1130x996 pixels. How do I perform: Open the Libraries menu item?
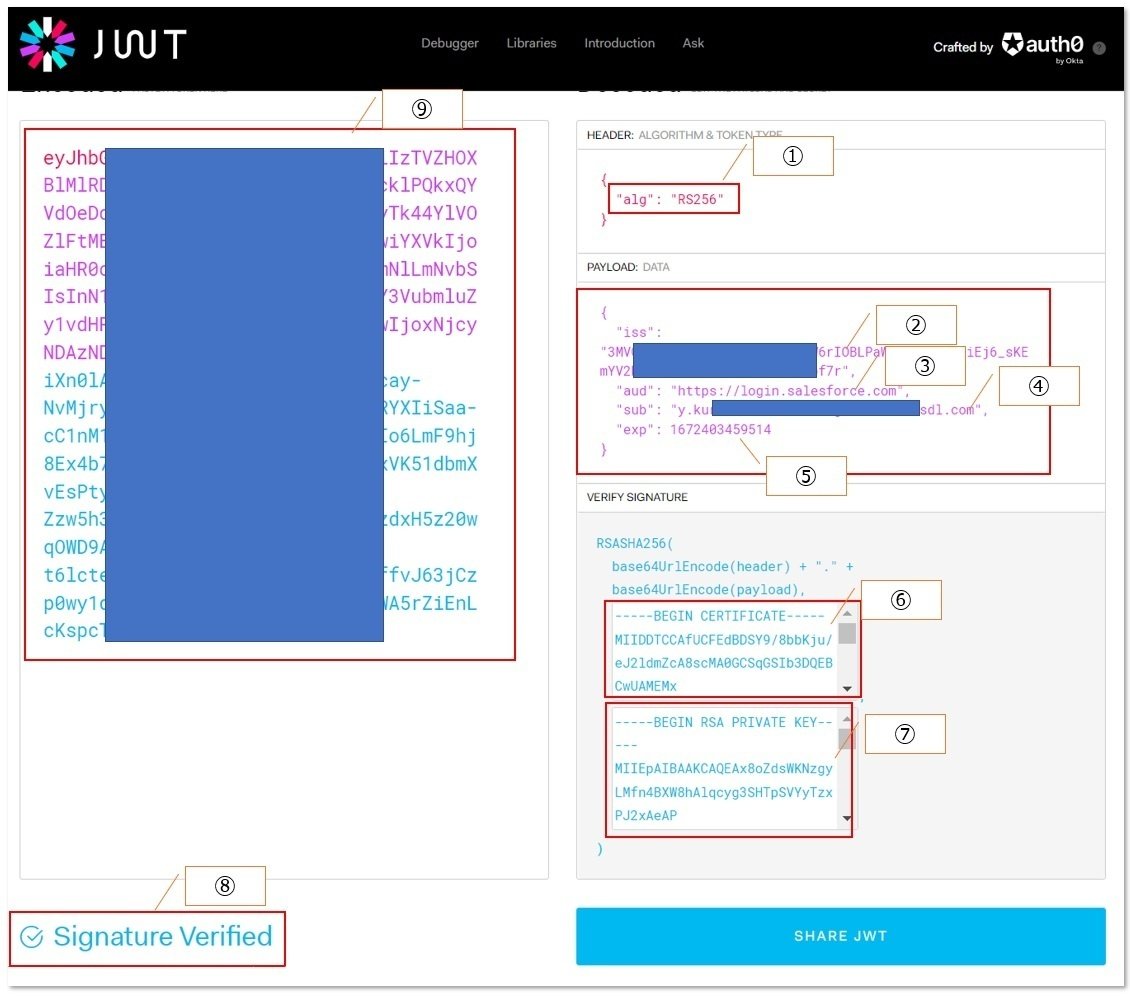531,43
